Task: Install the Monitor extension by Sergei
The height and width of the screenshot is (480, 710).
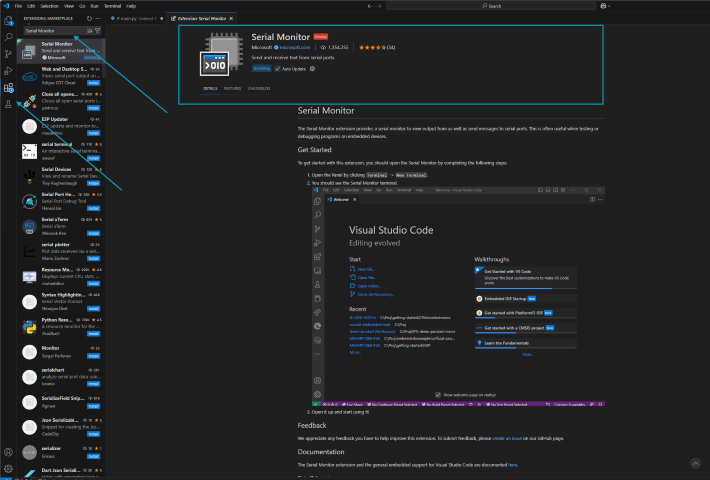Action: [x=94, y=356]
